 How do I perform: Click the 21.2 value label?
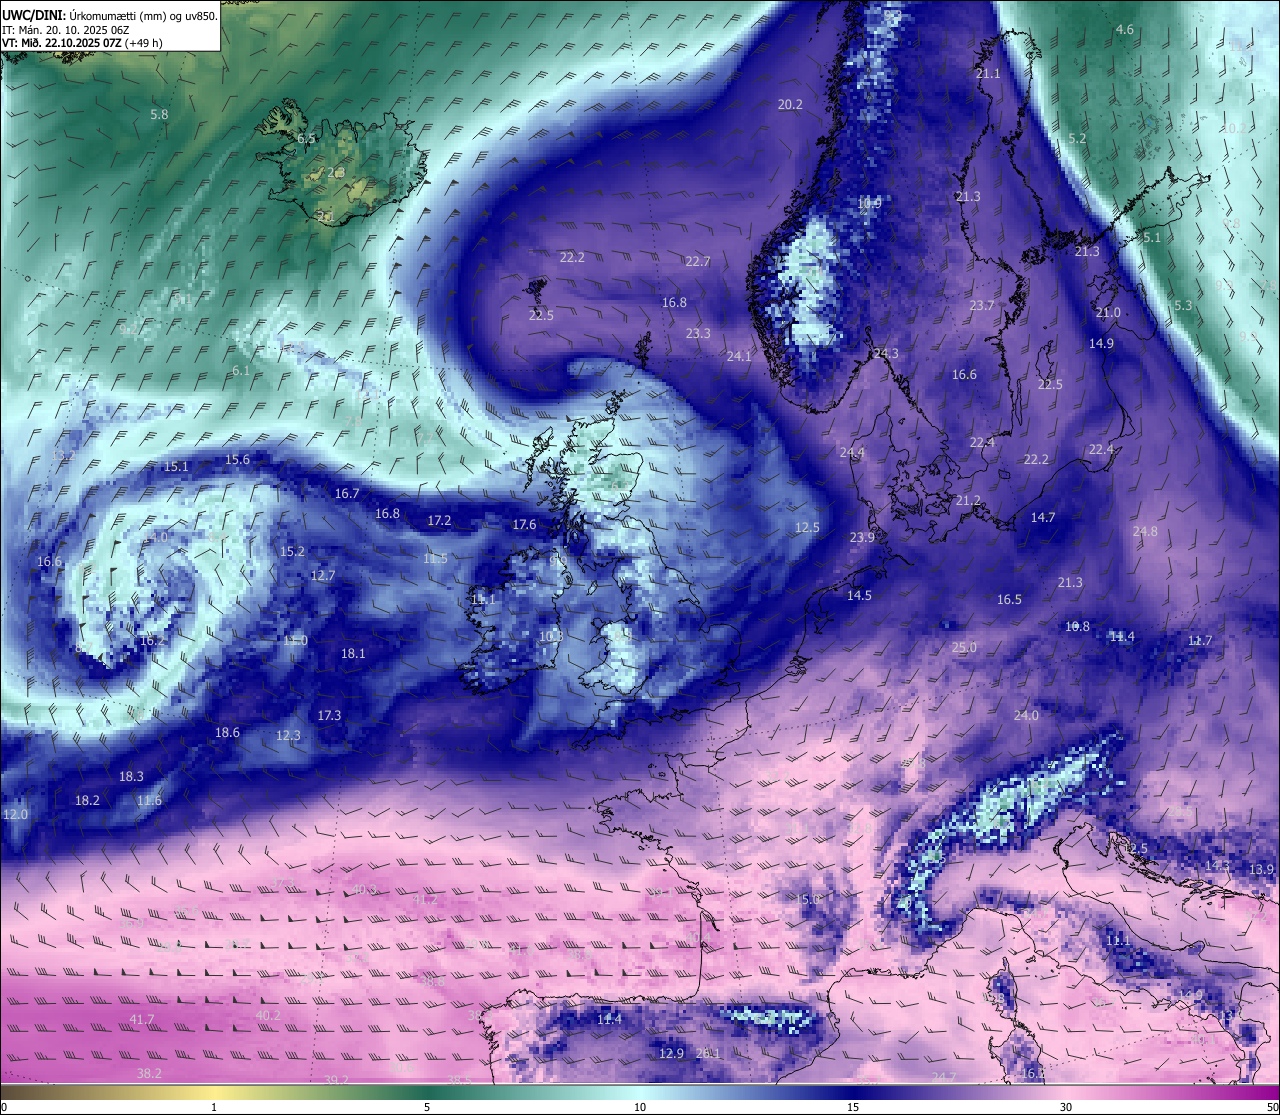[x=968, y=501]
